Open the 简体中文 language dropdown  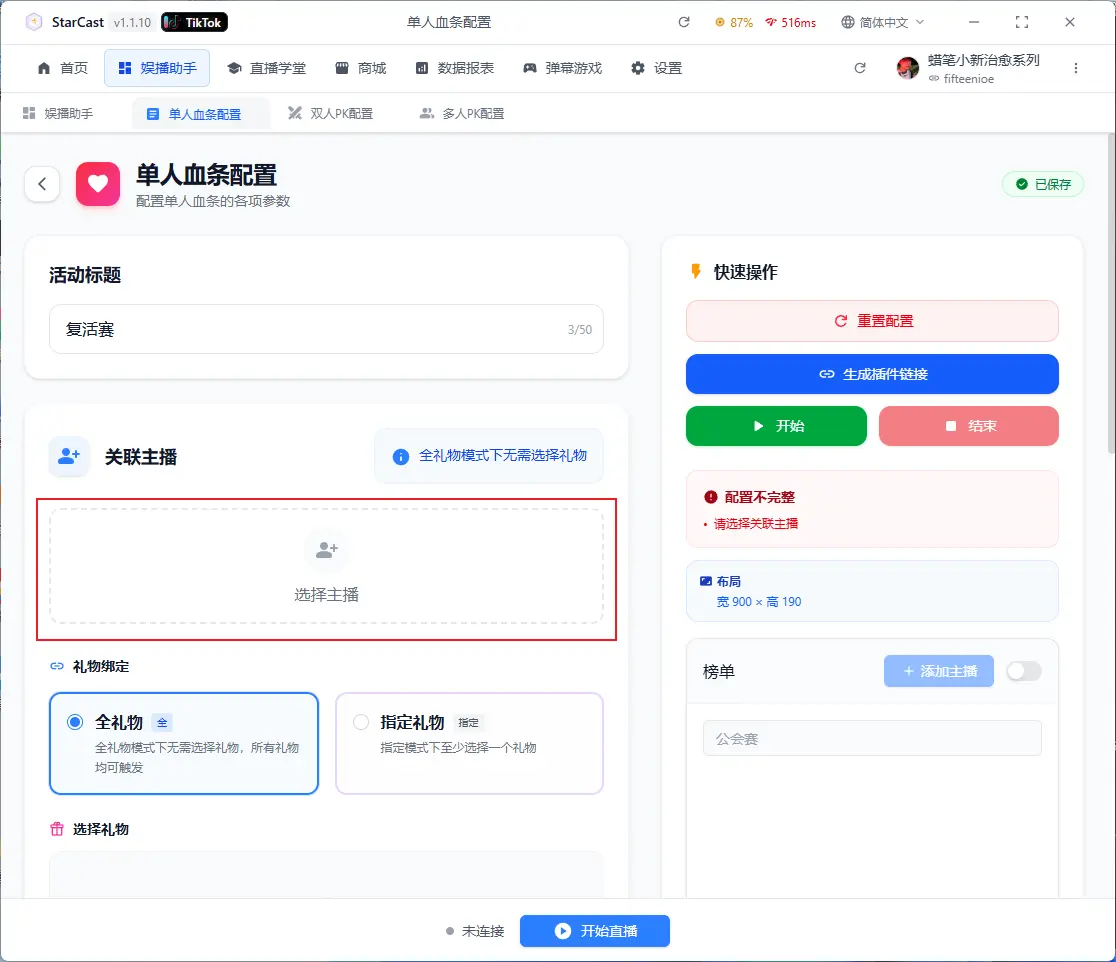pos(882,22)
